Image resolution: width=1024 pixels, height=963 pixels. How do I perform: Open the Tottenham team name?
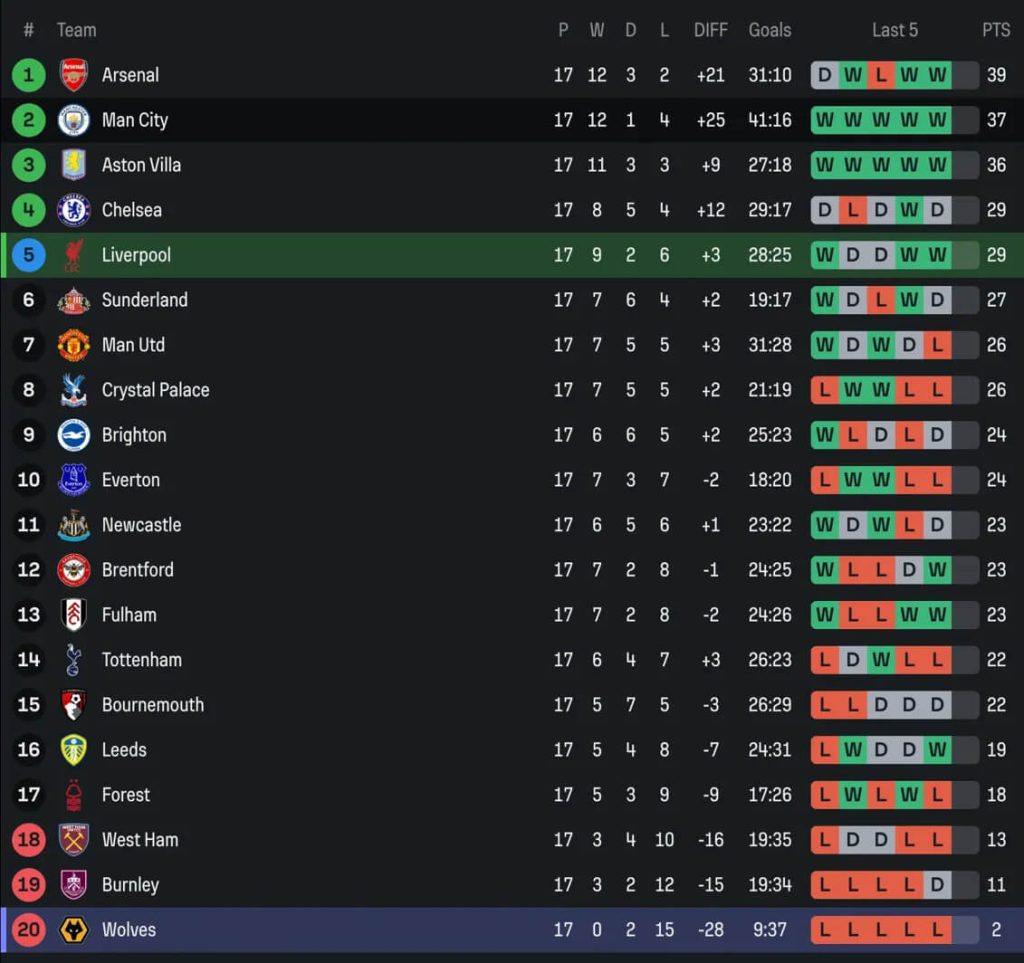[141, 660]
